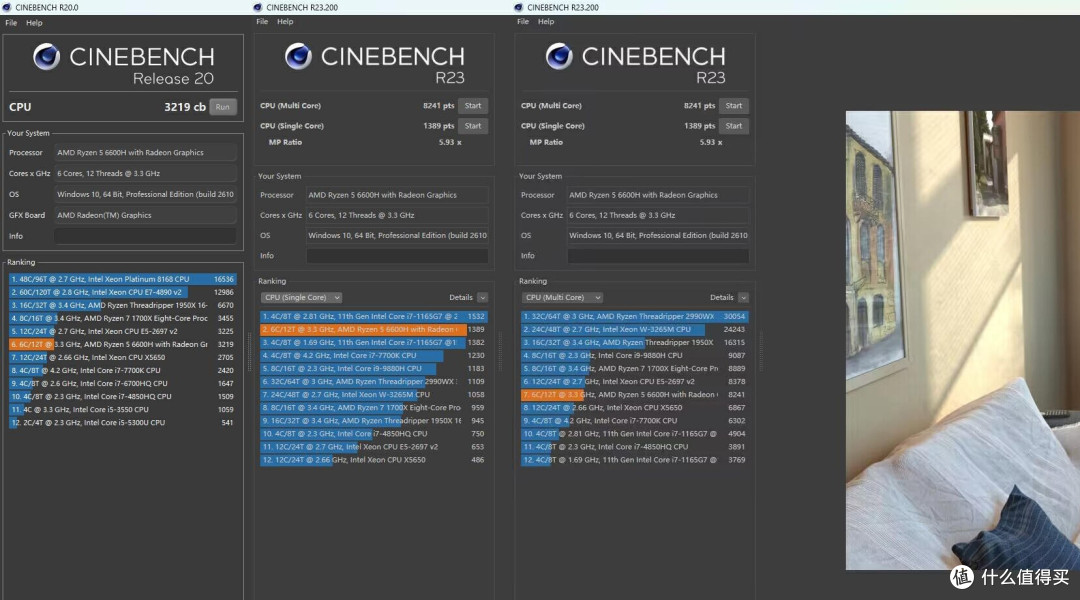Select Ryzen 7 1700X row scoring 959
Image resolution: width=1080 pixels, height=600 pixels.
coord(374,408)
